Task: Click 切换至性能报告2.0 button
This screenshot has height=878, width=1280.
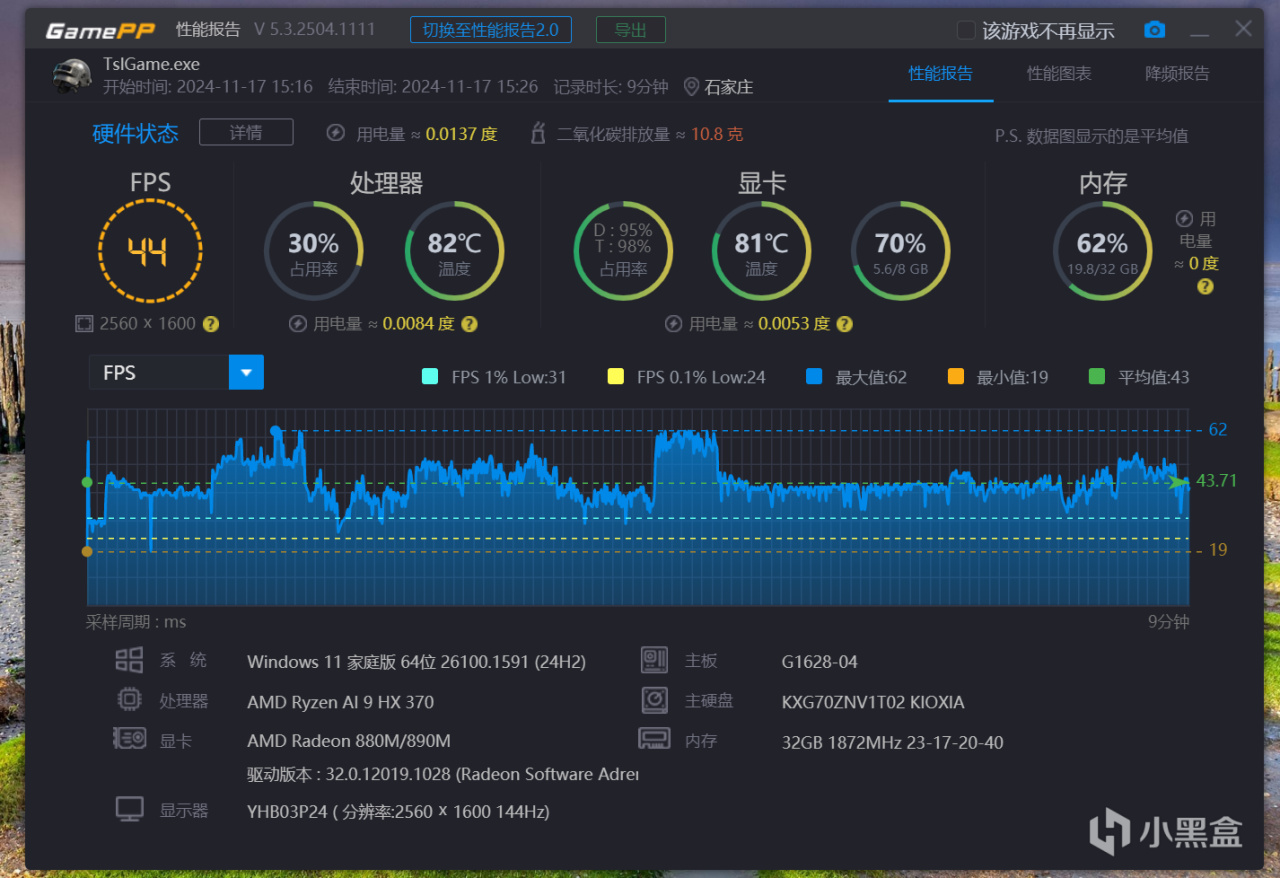Action: pyautogui.click(x=491, y=30)
